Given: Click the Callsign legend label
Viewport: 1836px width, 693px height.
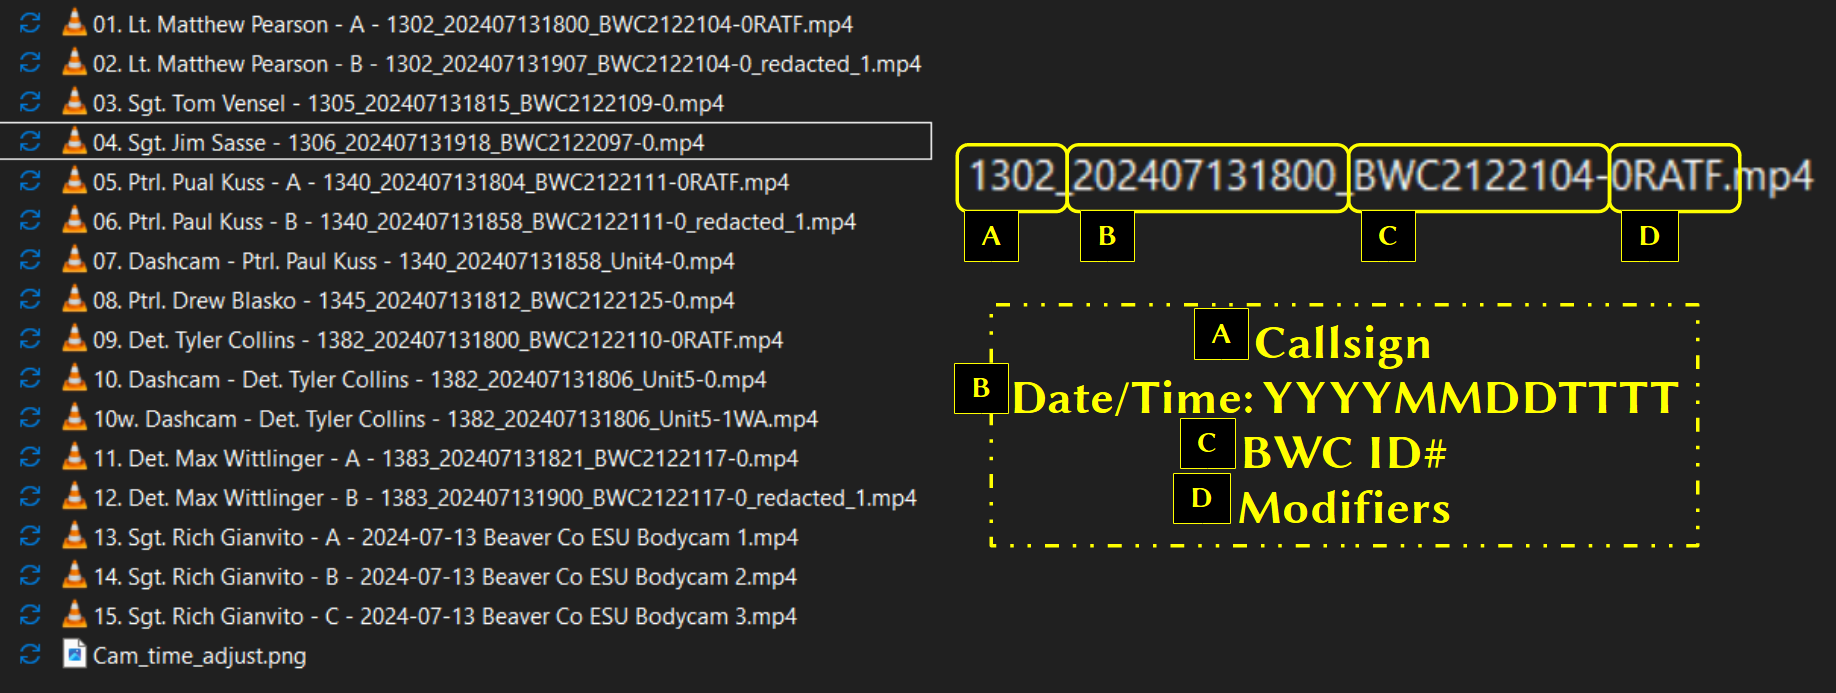Looking at the screenshot, I should tap(1342, 343).
